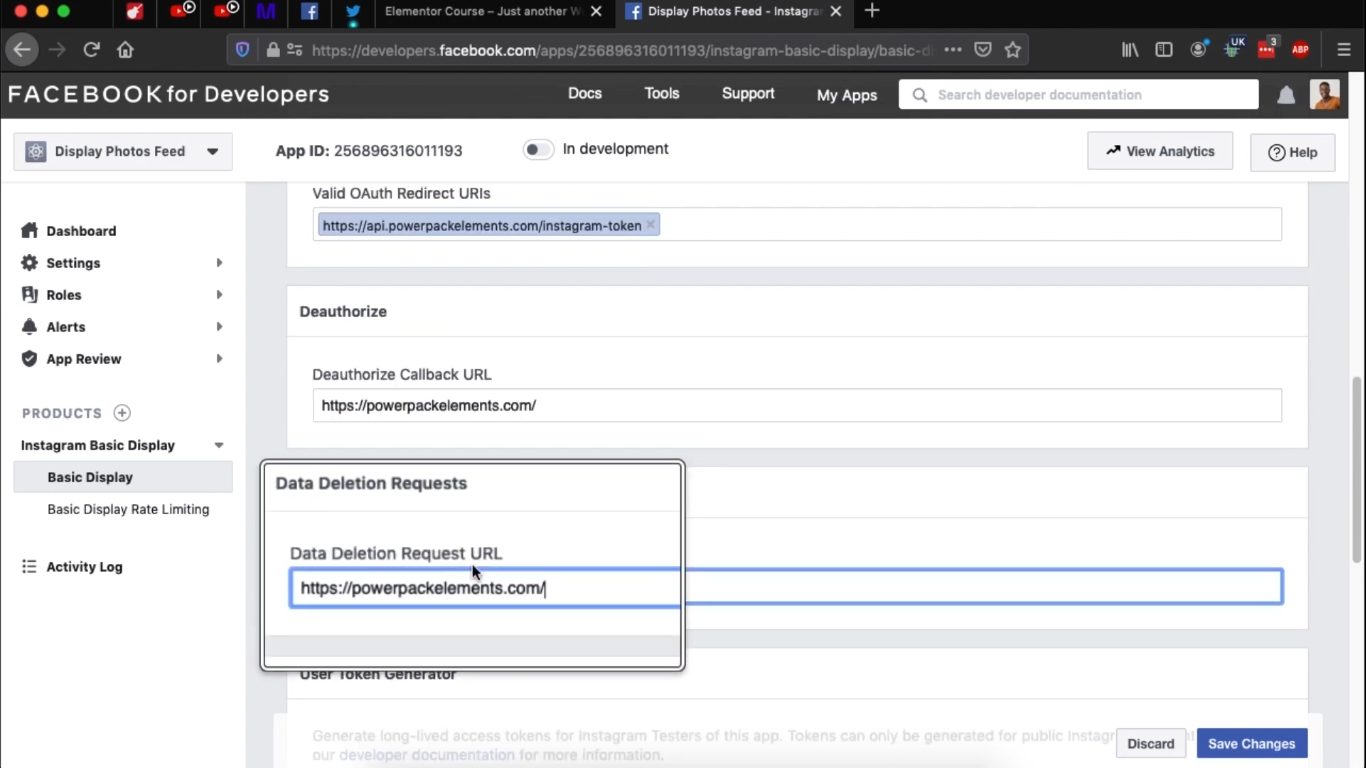Open the red extension with badge 3
1366x768 pixels.
point(1267,49)
